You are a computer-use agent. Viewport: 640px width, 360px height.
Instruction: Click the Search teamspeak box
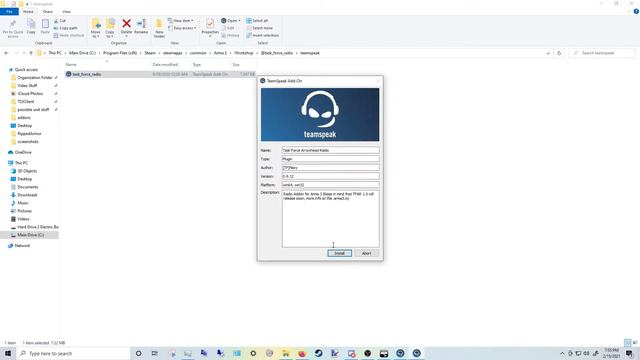pyautogui.click(x=602, y=53)
